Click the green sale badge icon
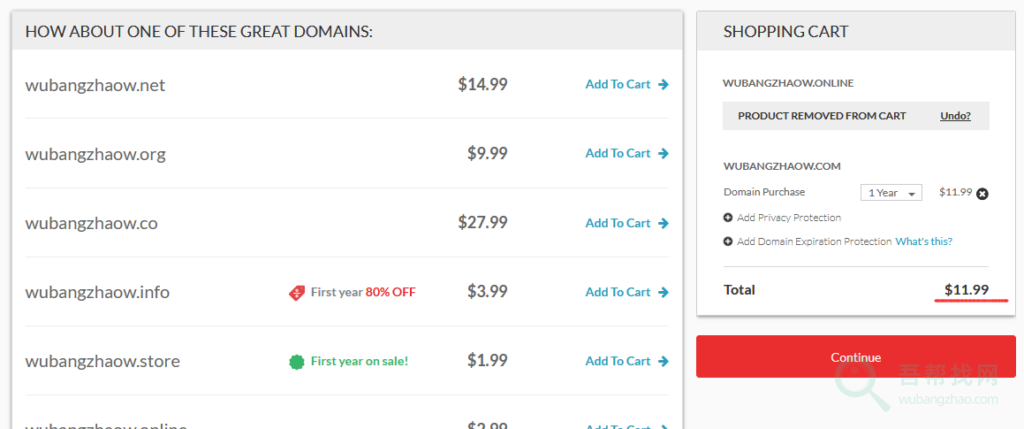Screen dimensions: 1024x429 pyautogui.click(x=297, y=361)
